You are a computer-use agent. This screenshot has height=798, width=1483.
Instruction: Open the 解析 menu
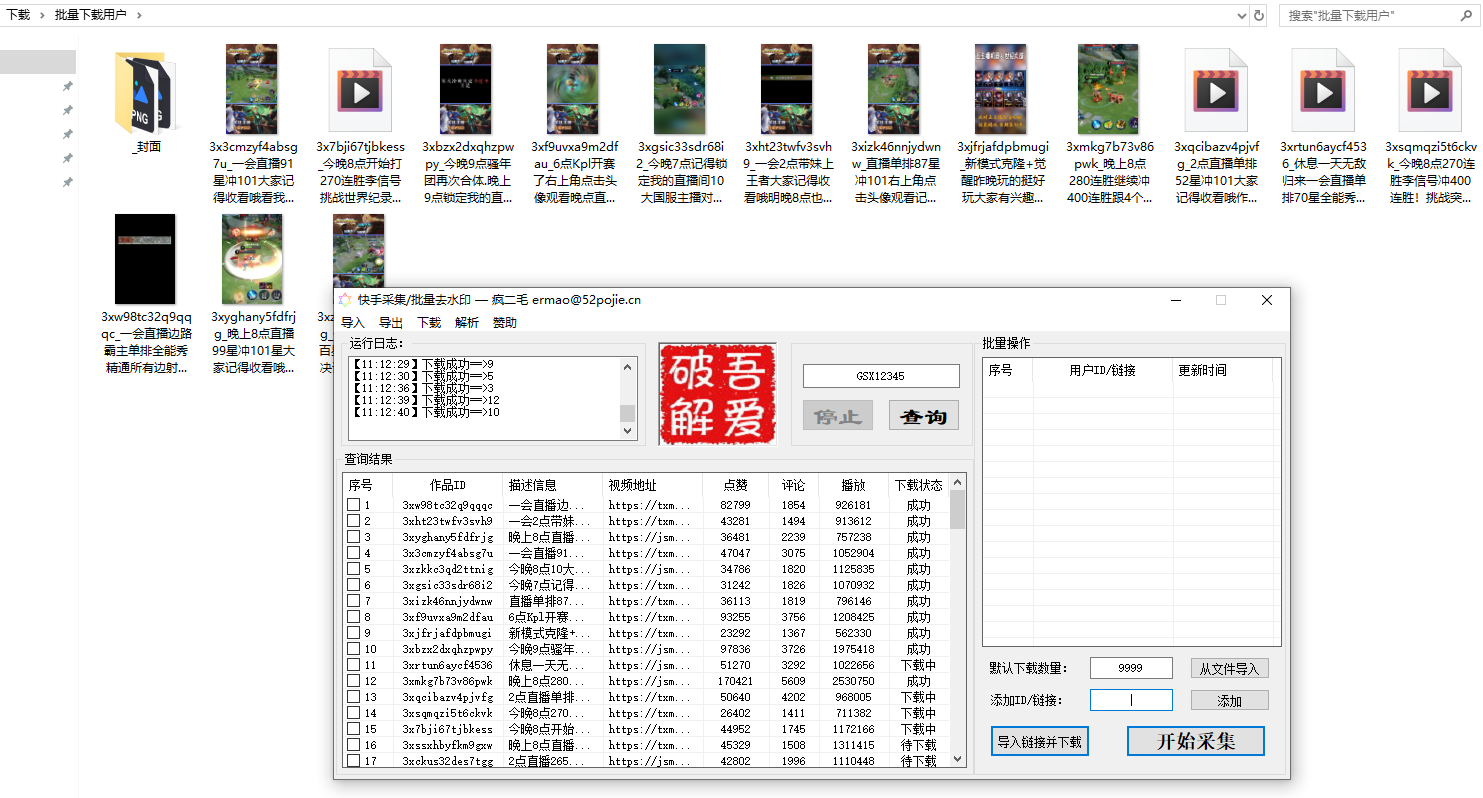click(467, 323)
